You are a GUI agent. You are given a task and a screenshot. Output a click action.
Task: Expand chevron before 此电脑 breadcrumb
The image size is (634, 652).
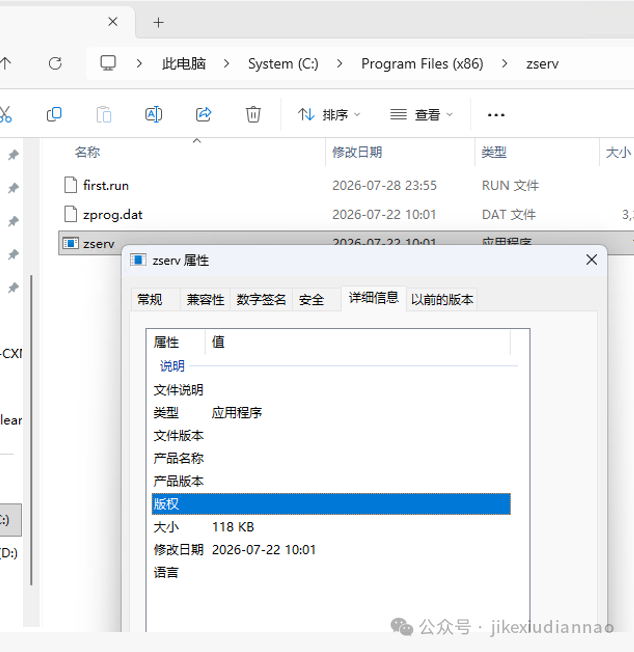139,64
